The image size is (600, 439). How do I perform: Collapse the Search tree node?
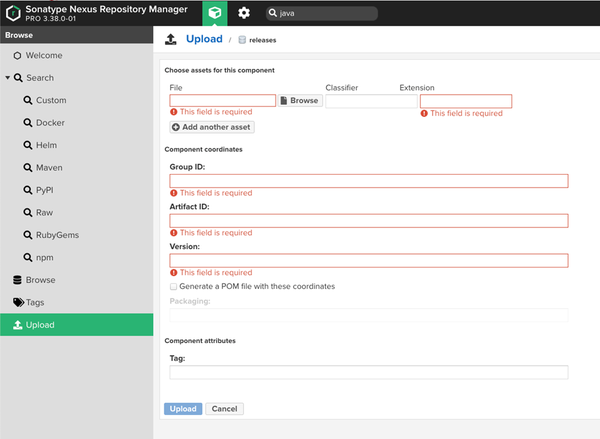point(7,78)
